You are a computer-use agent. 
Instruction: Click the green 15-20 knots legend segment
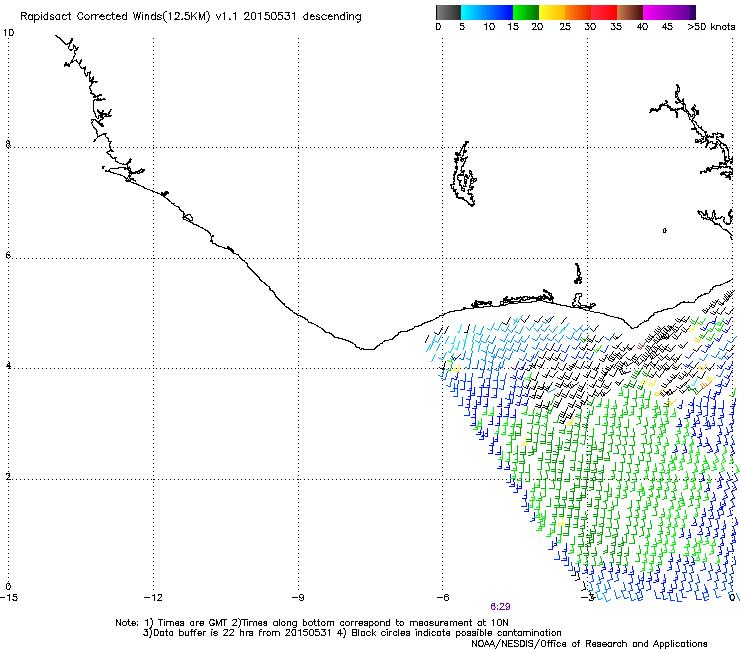coord(526,12)
